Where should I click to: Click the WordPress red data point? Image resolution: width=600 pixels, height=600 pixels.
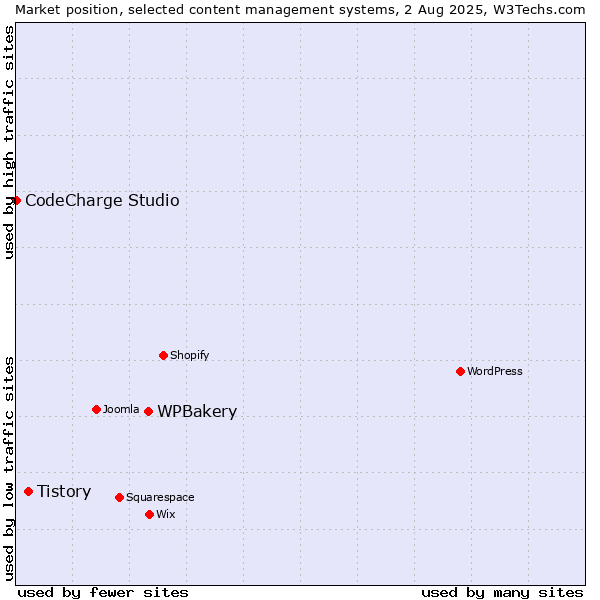click(x=460, y=371)
